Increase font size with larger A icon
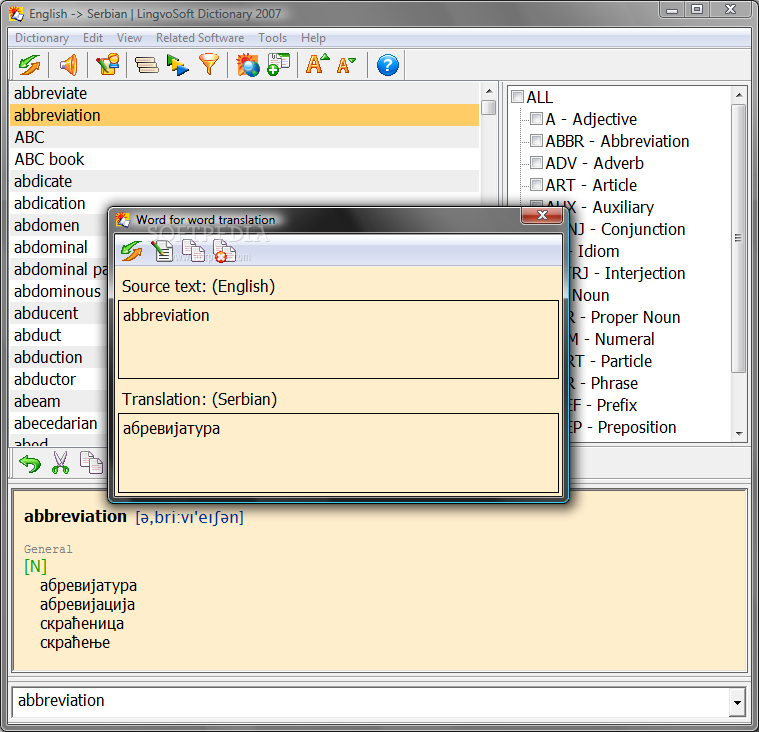This screenshot has height=732, width=759. point(317,64)
